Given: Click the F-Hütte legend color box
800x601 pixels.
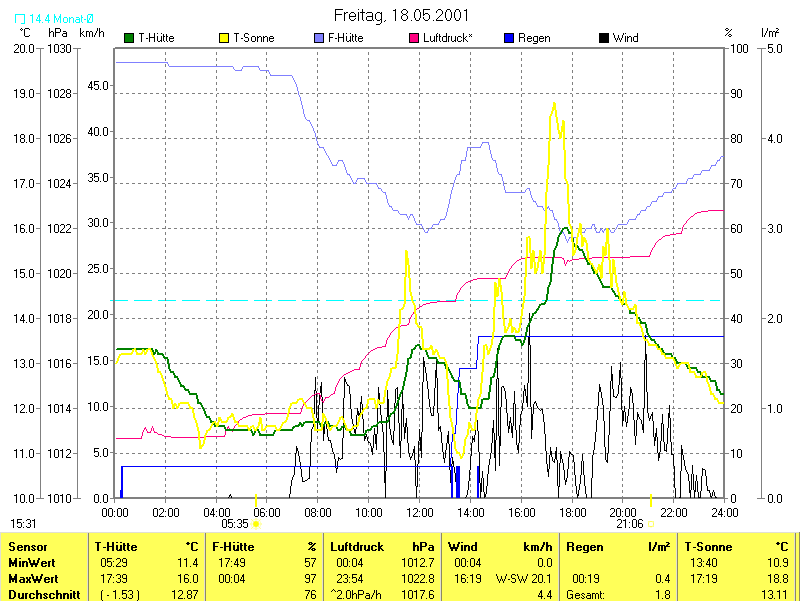Looking at the screenshot, I should [x=319, y=38].
